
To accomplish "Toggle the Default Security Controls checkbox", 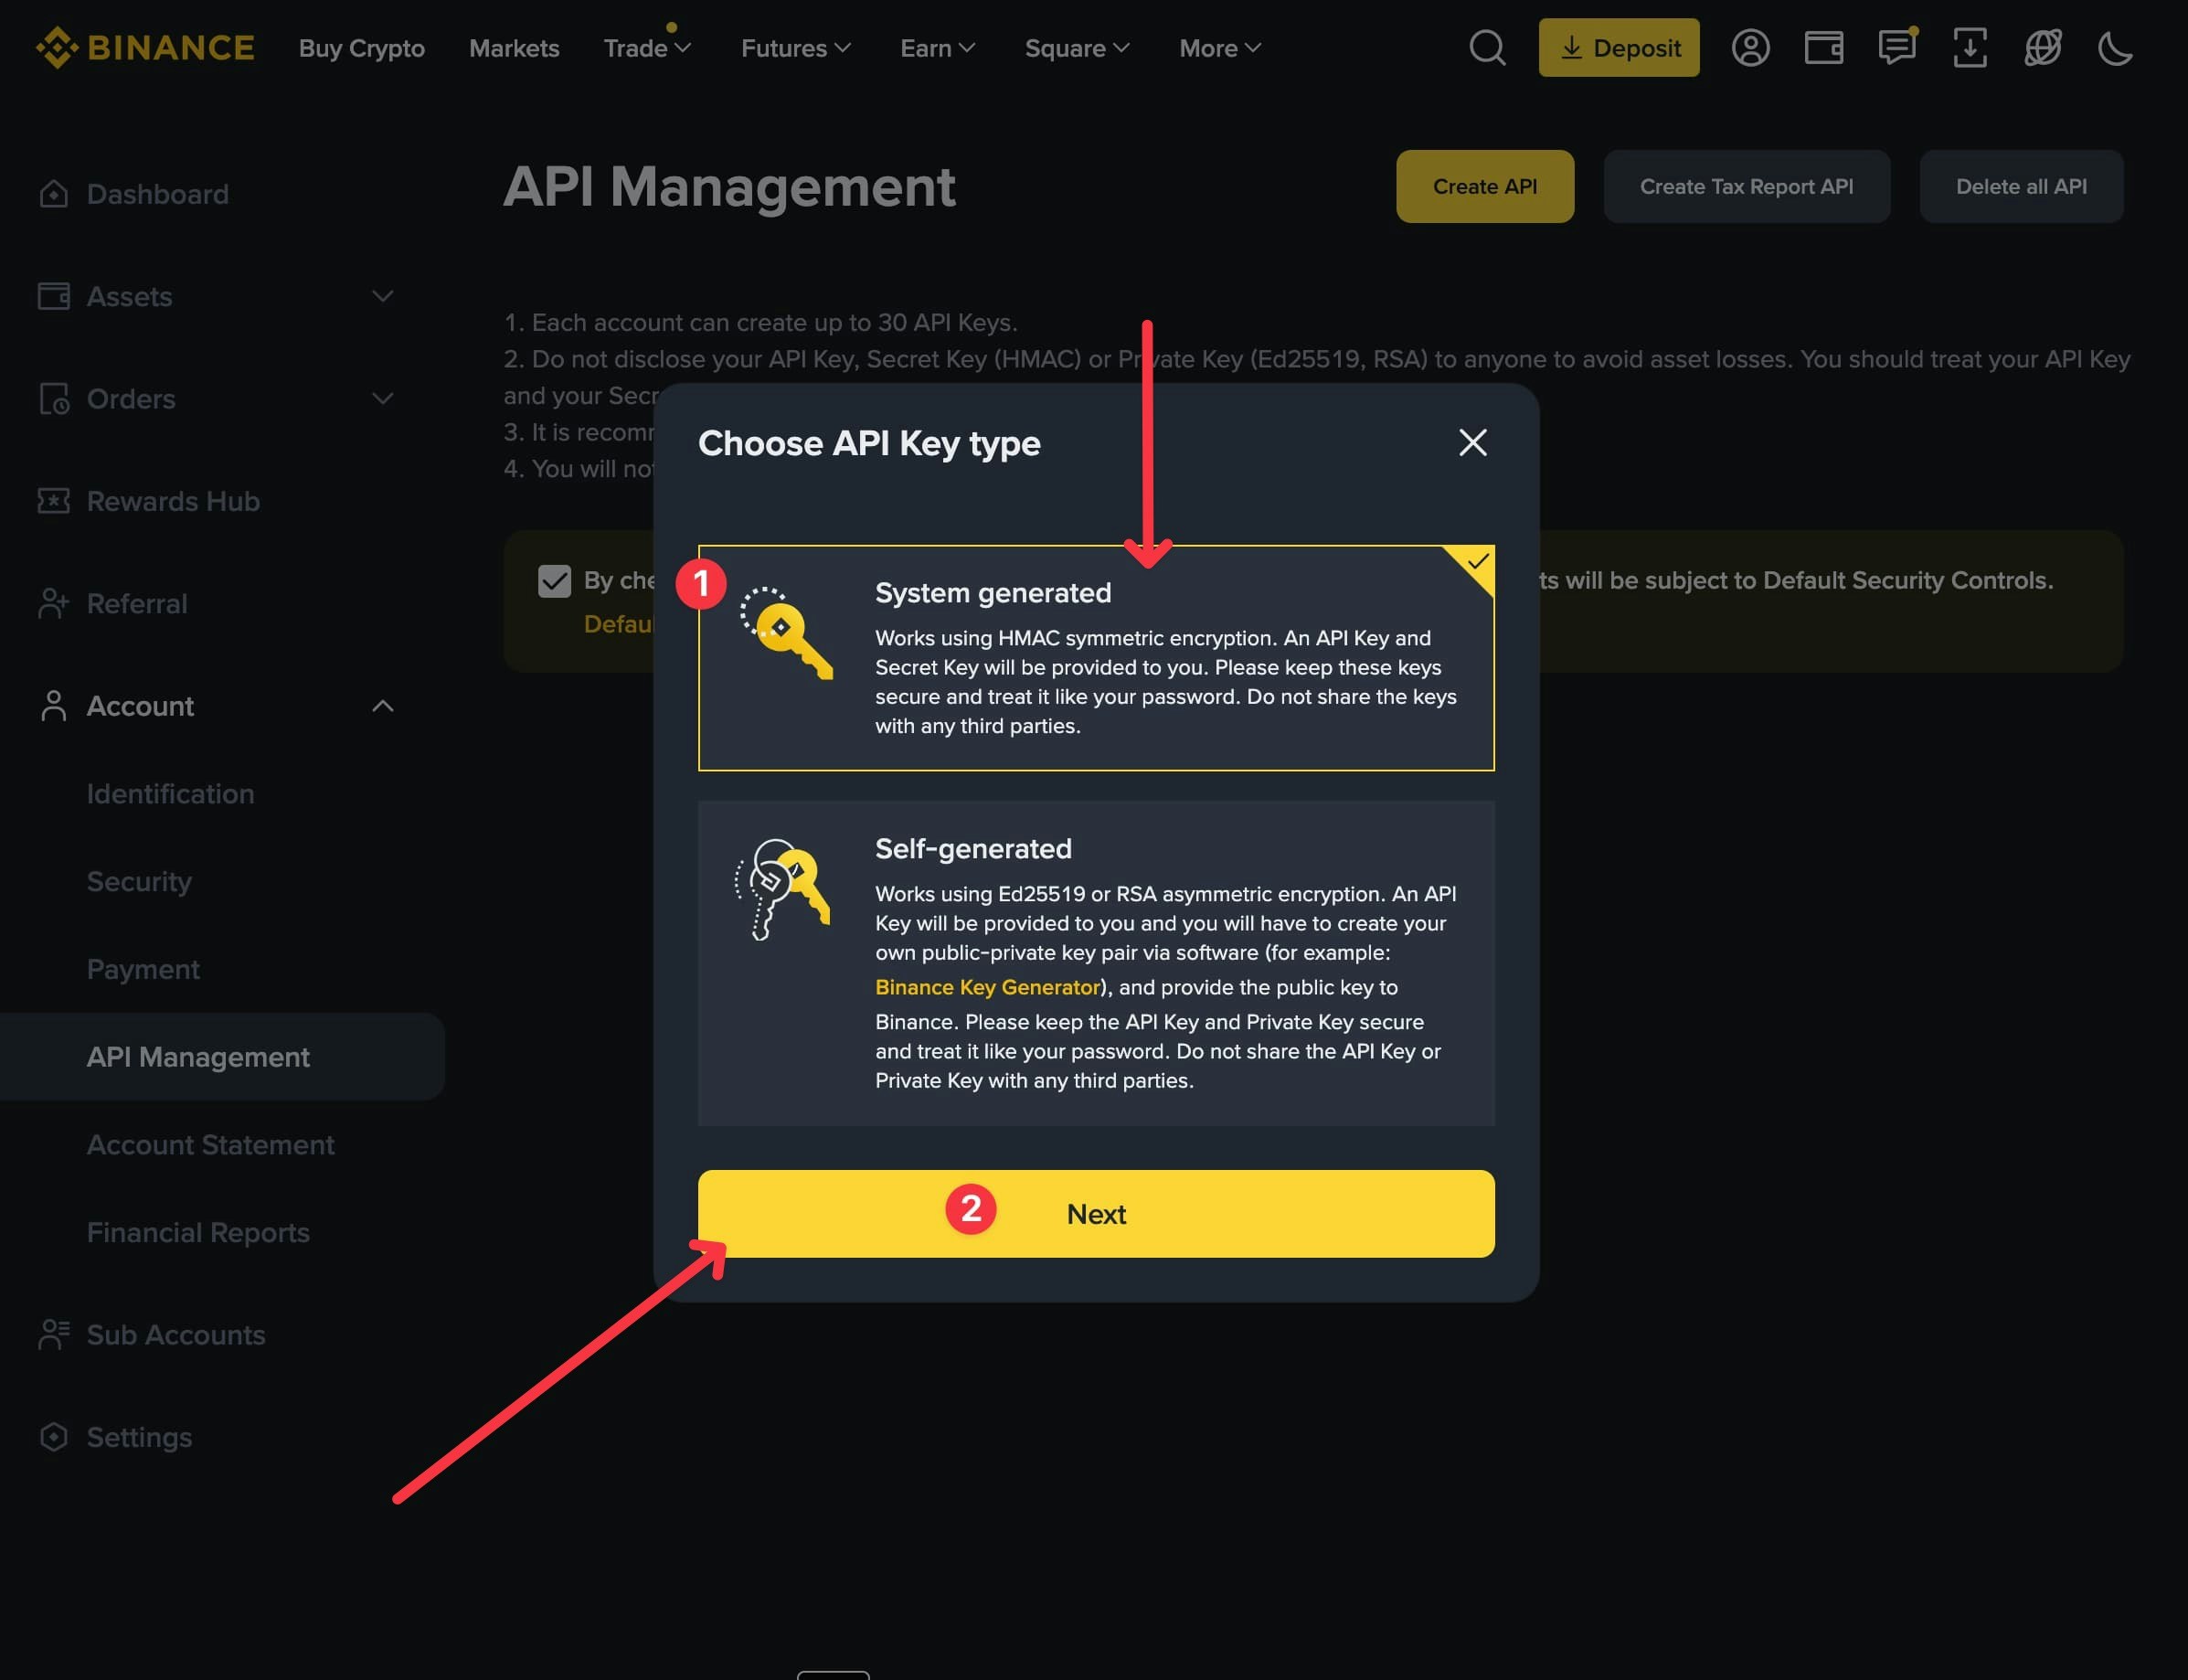I will pos(554,581).
